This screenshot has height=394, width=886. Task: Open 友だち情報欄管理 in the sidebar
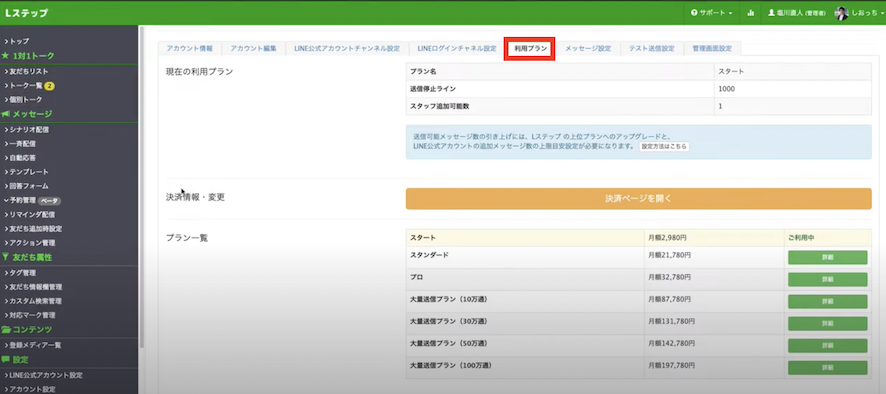(x=33, y=287)
